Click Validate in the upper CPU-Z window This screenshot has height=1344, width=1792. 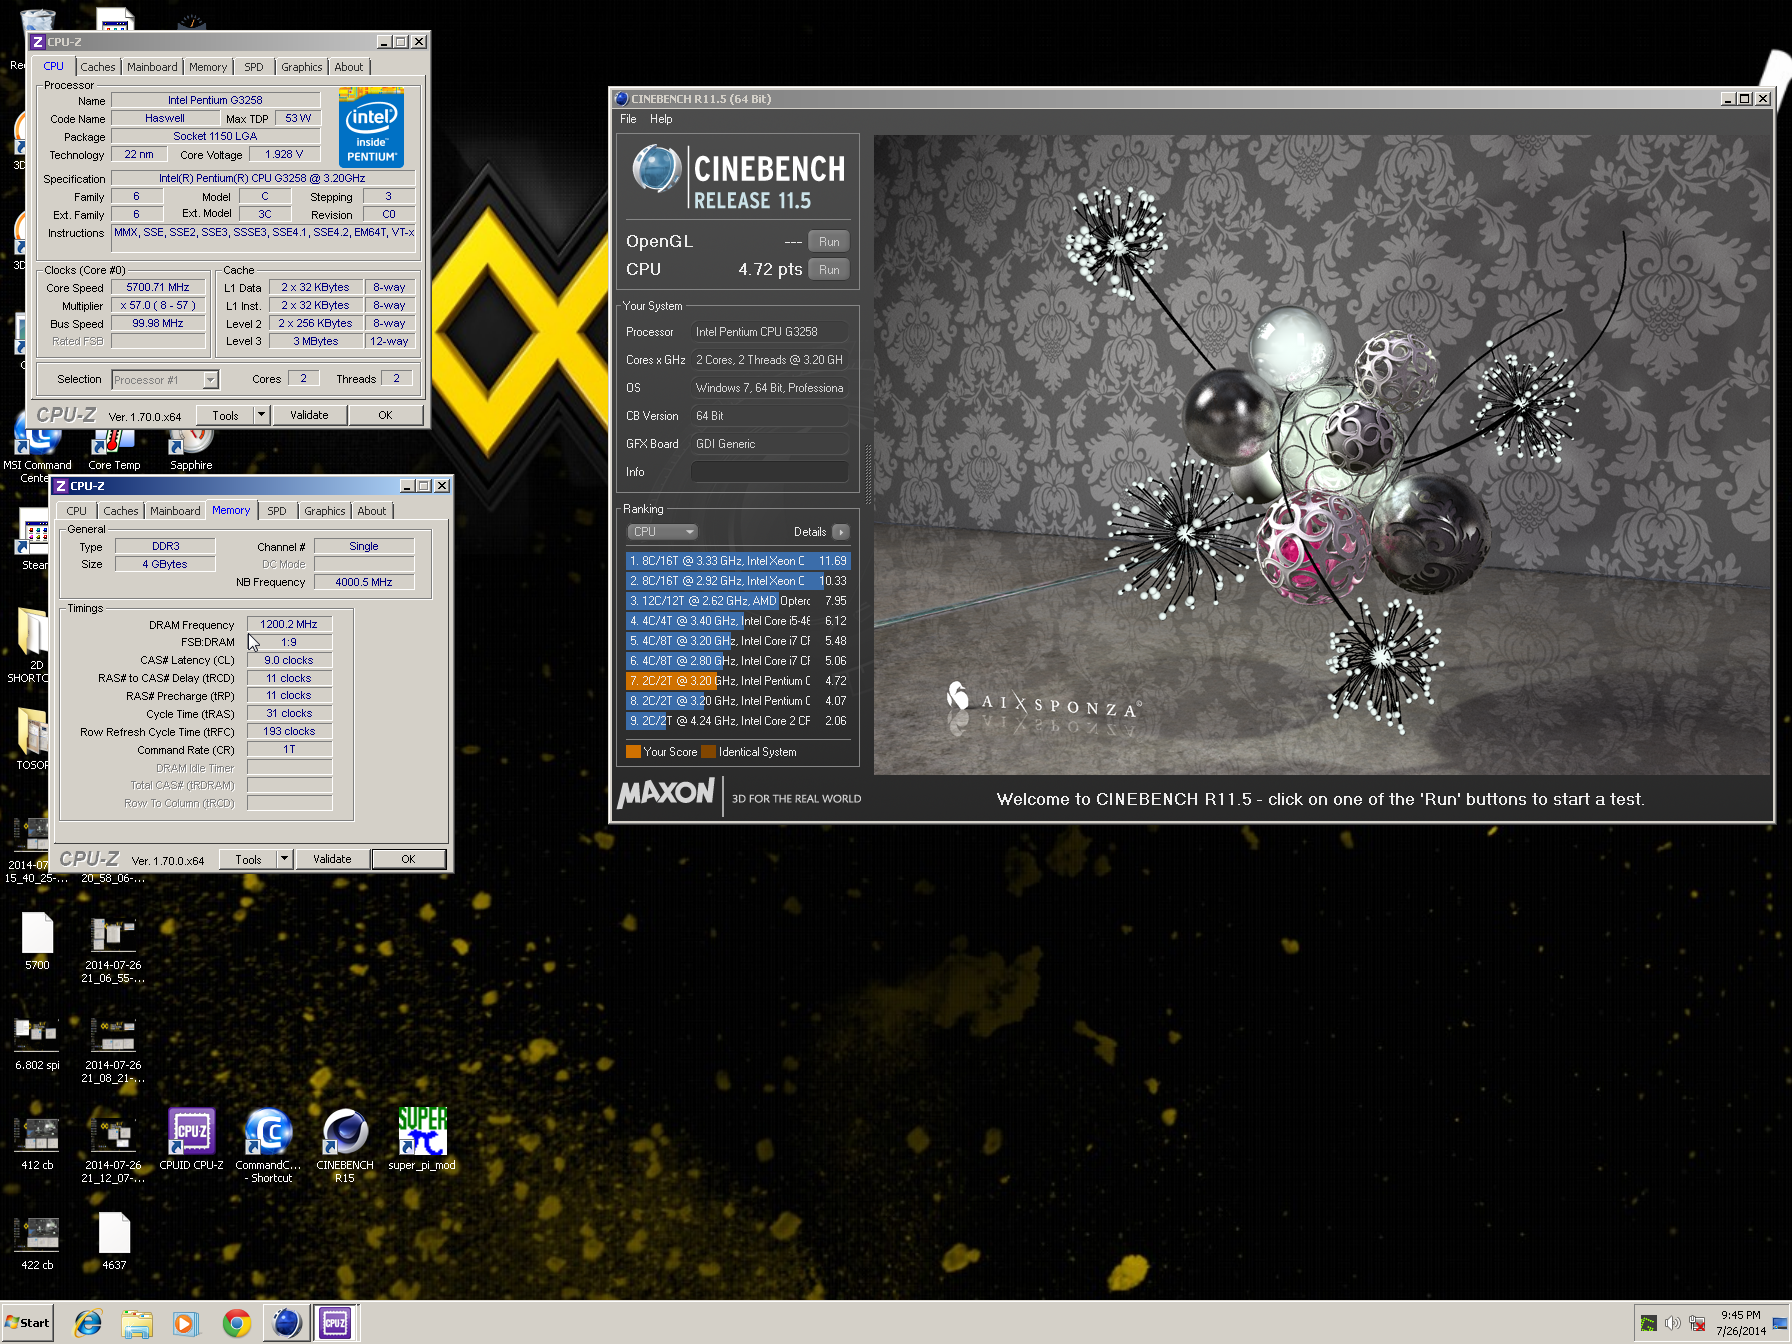(309, 415)
